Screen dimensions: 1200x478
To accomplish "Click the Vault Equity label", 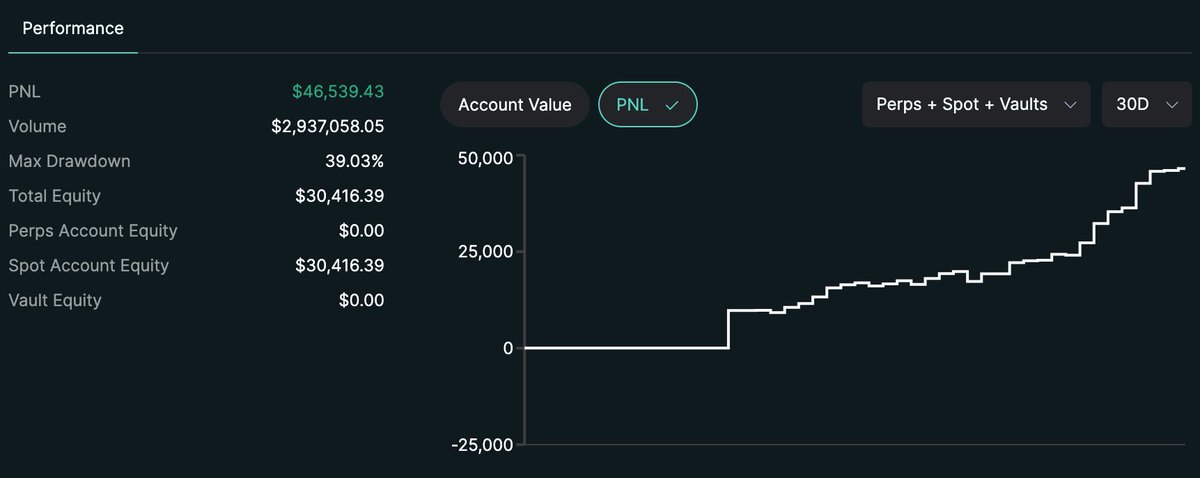I will tap(55, 300).
